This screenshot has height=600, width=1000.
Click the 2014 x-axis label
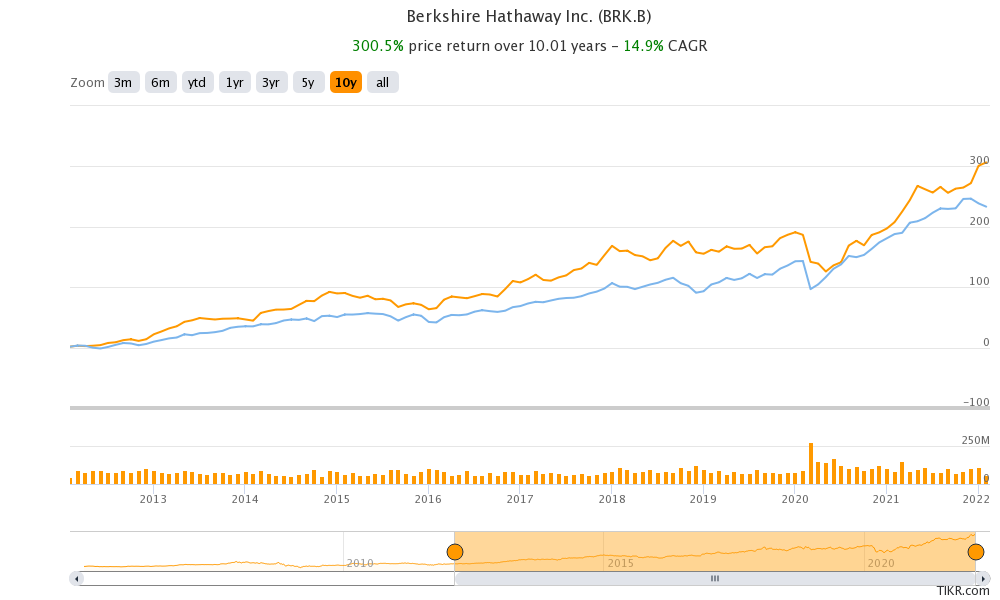(x=245, y=499)
